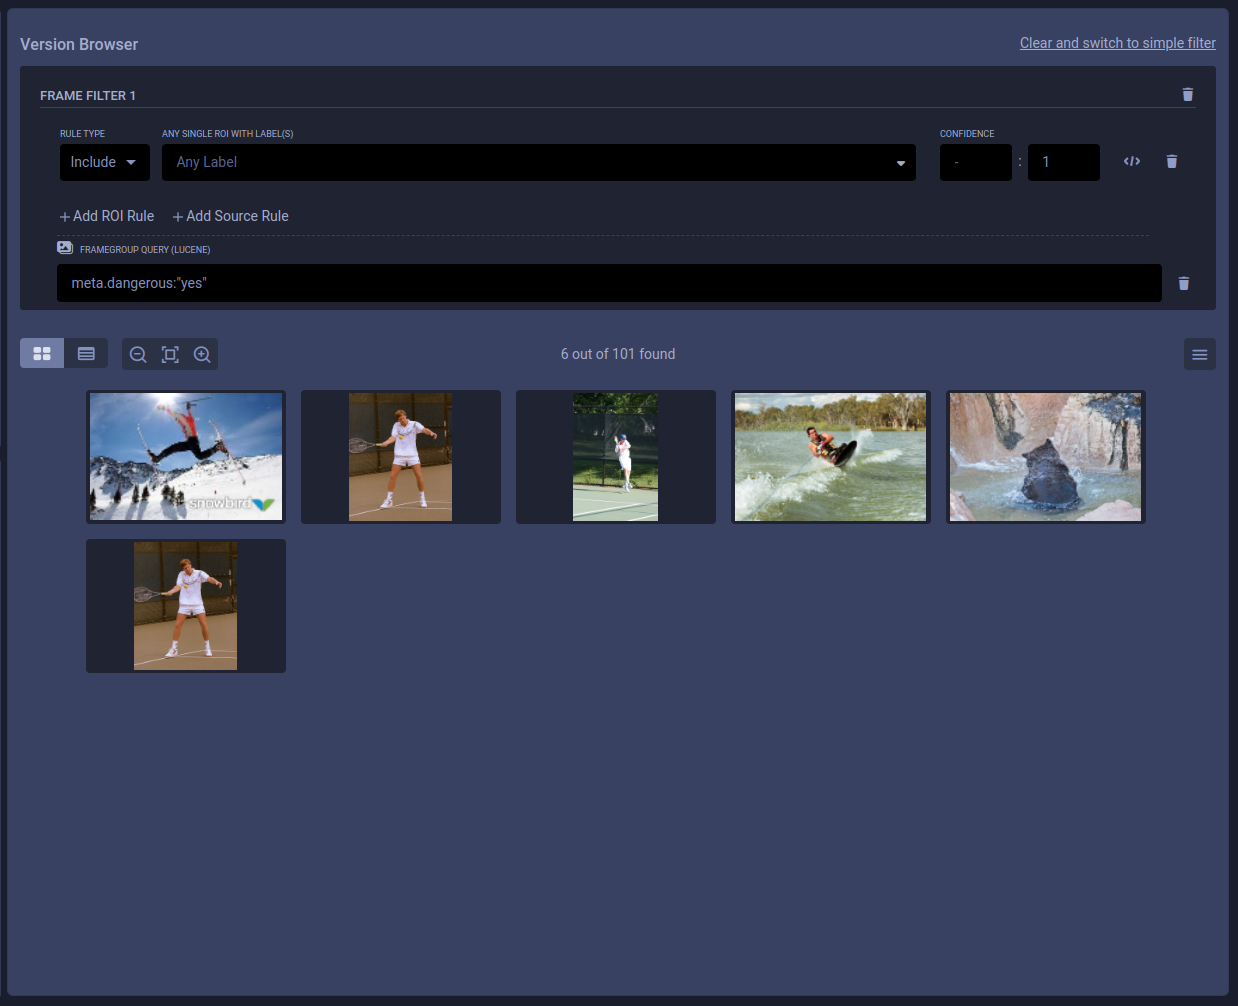Edit the meta.dangerous Lucene query field

click(x=609, y=283)
